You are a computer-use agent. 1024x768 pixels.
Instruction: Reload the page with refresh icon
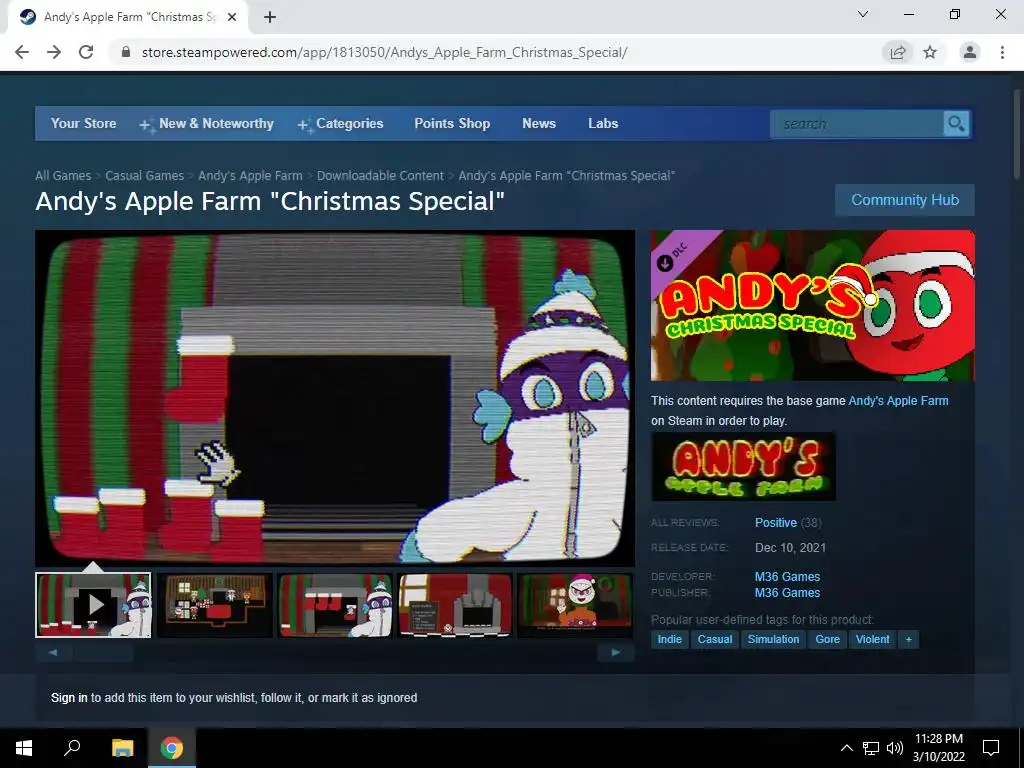(x=86, y=52)
